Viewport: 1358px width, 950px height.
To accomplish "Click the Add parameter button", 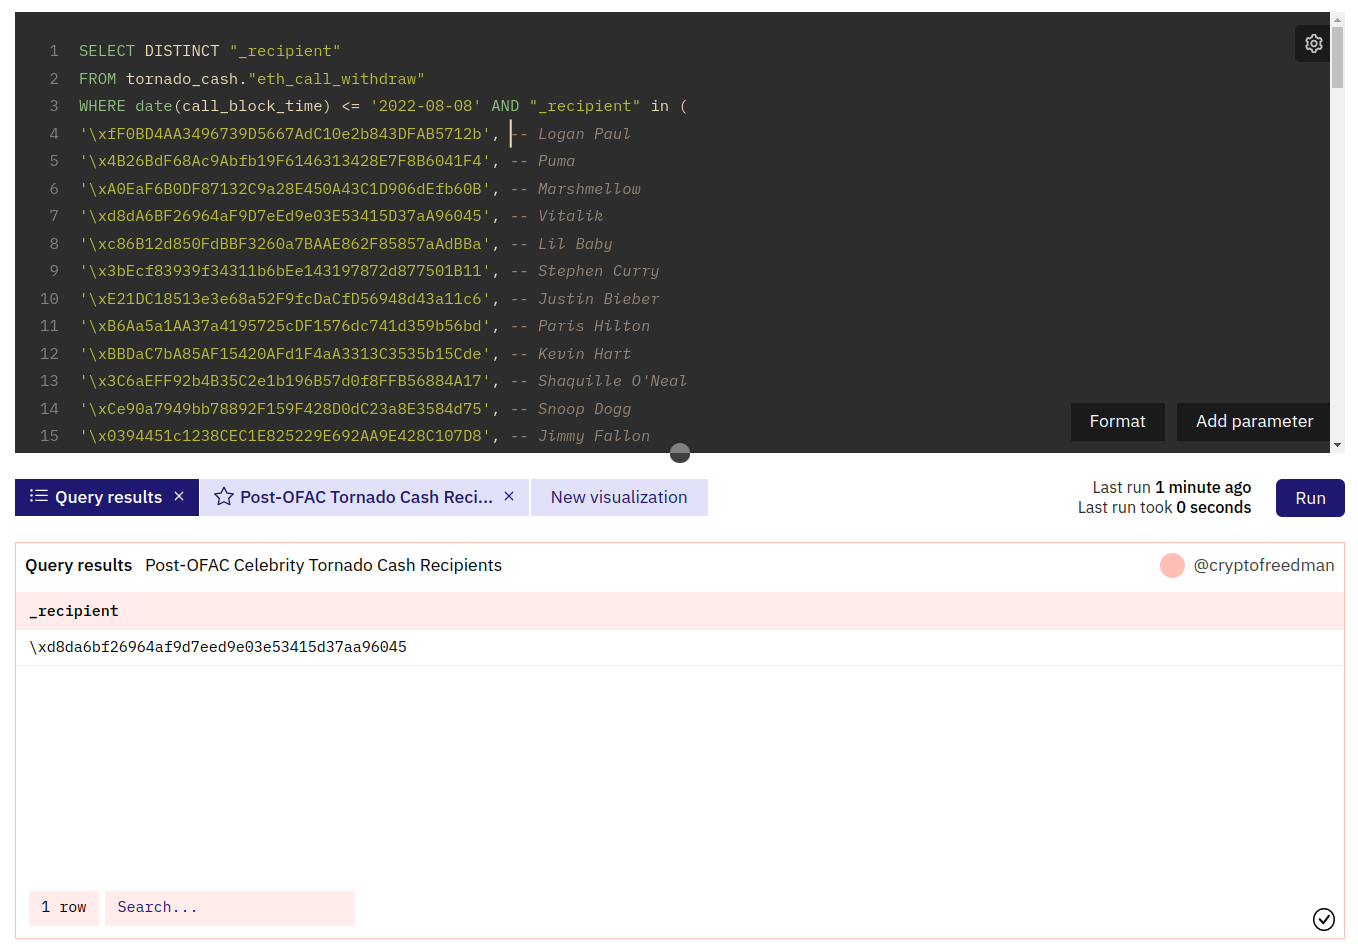I will tap(1254, 422).
